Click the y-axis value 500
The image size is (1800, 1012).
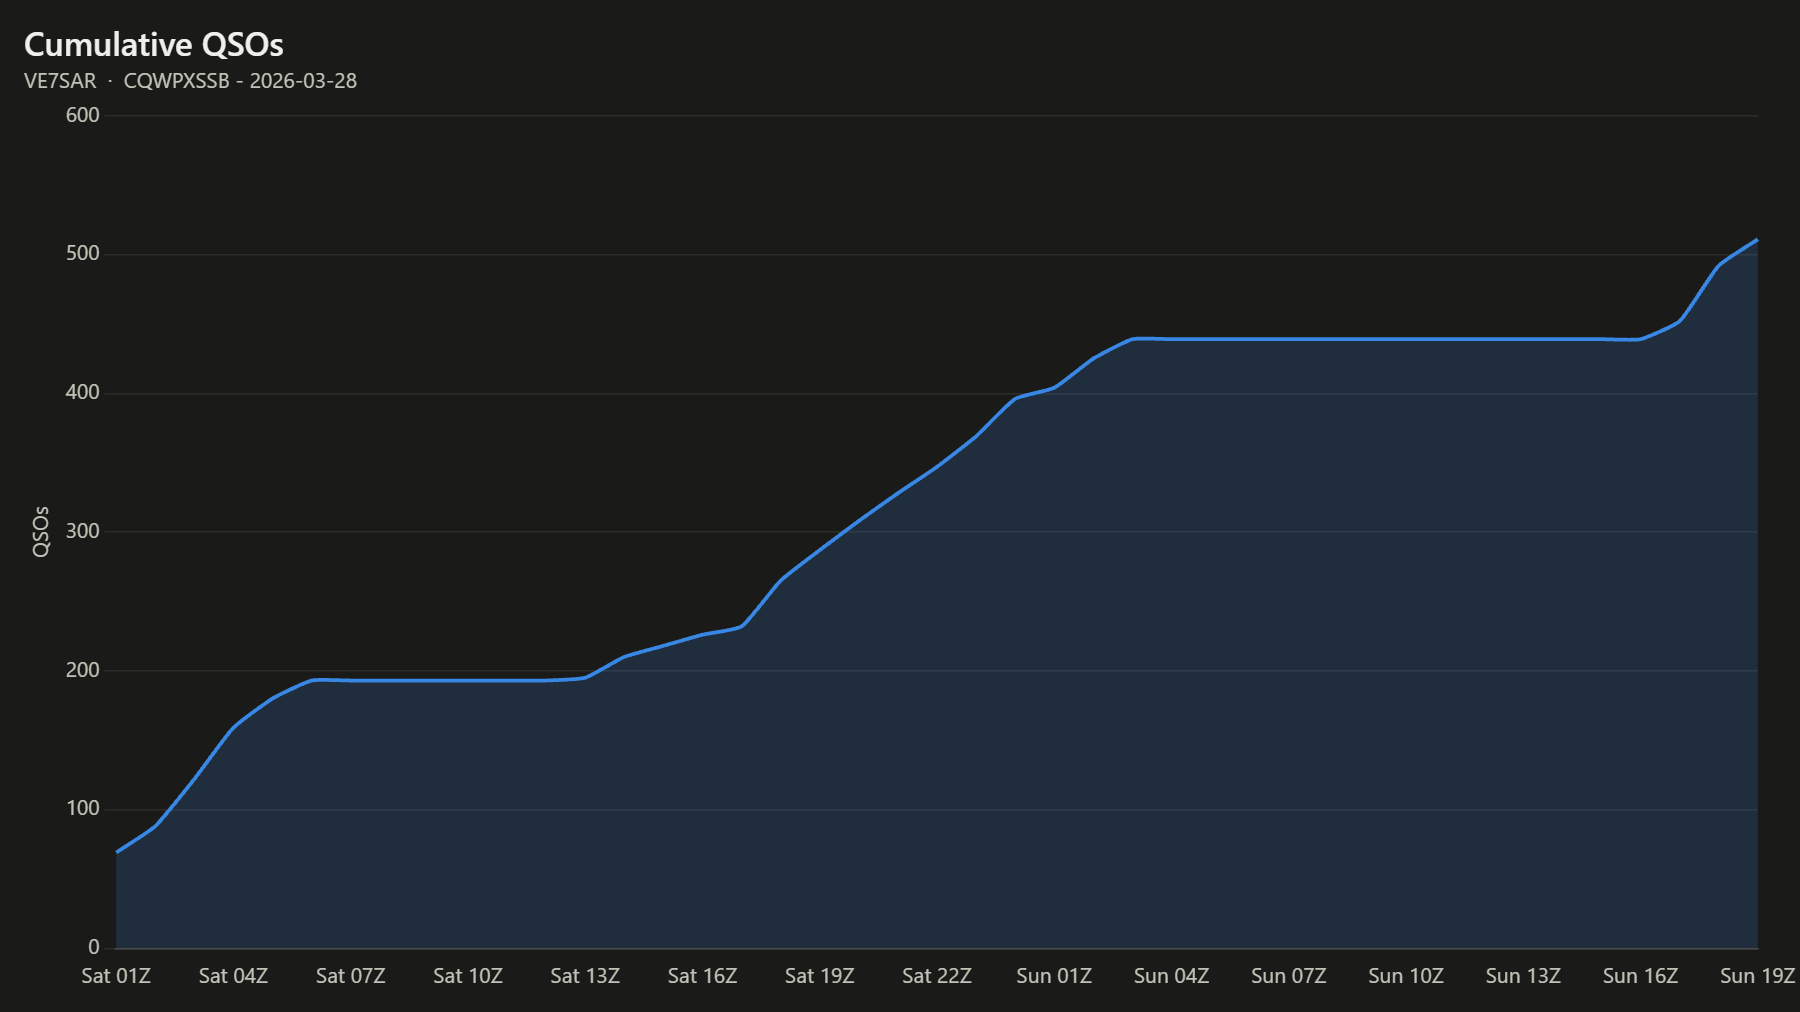point(83,254)
